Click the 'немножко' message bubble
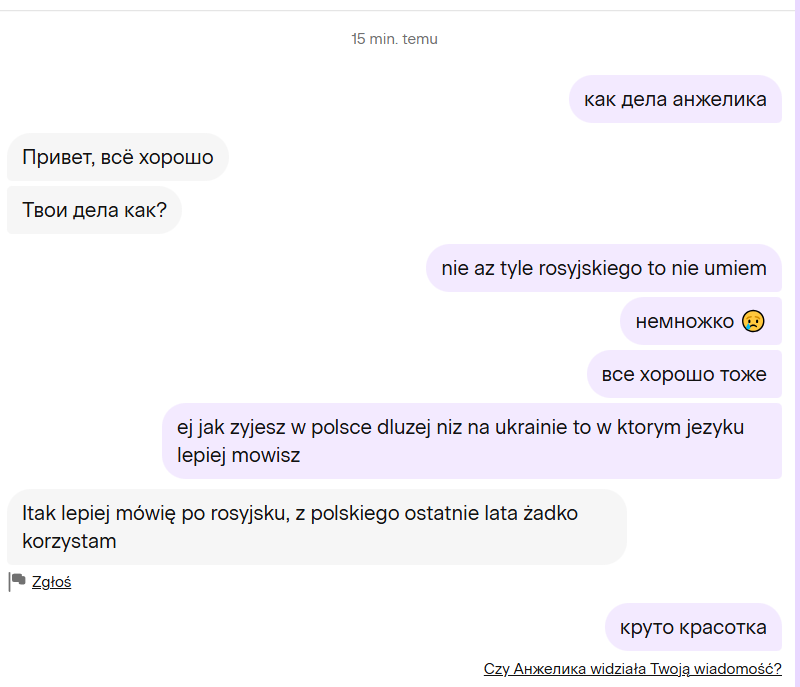This screenshot has height=687, width=800. coord(701,321)
